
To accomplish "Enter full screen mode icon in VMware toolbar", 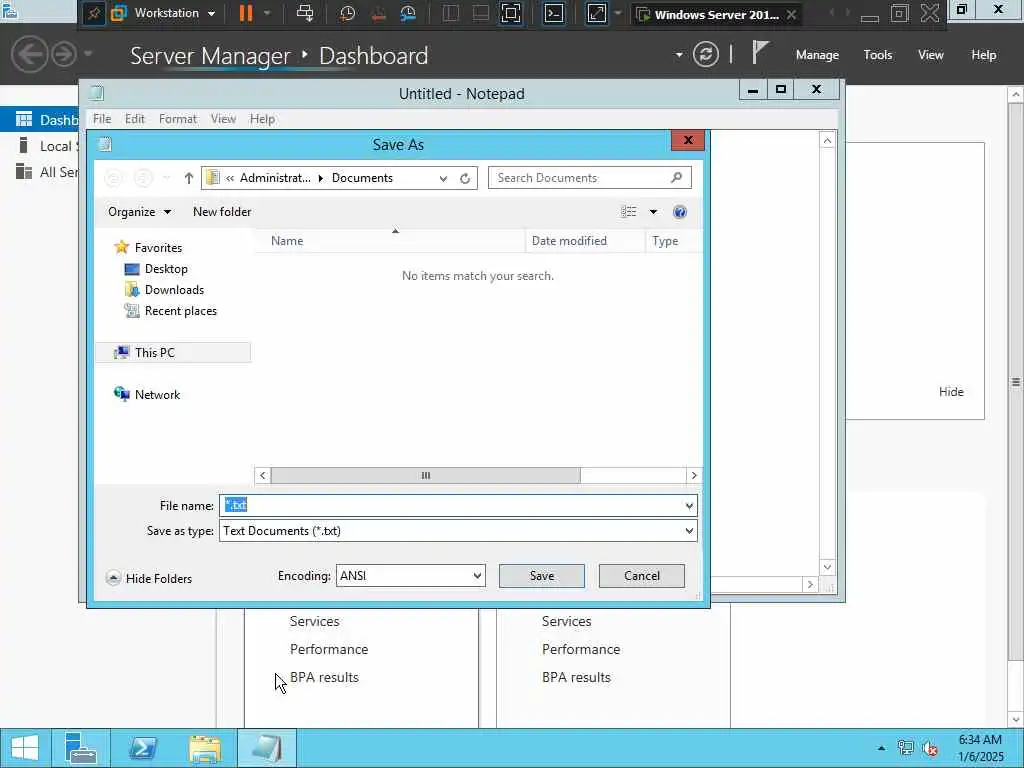I will tap(511, 13).
